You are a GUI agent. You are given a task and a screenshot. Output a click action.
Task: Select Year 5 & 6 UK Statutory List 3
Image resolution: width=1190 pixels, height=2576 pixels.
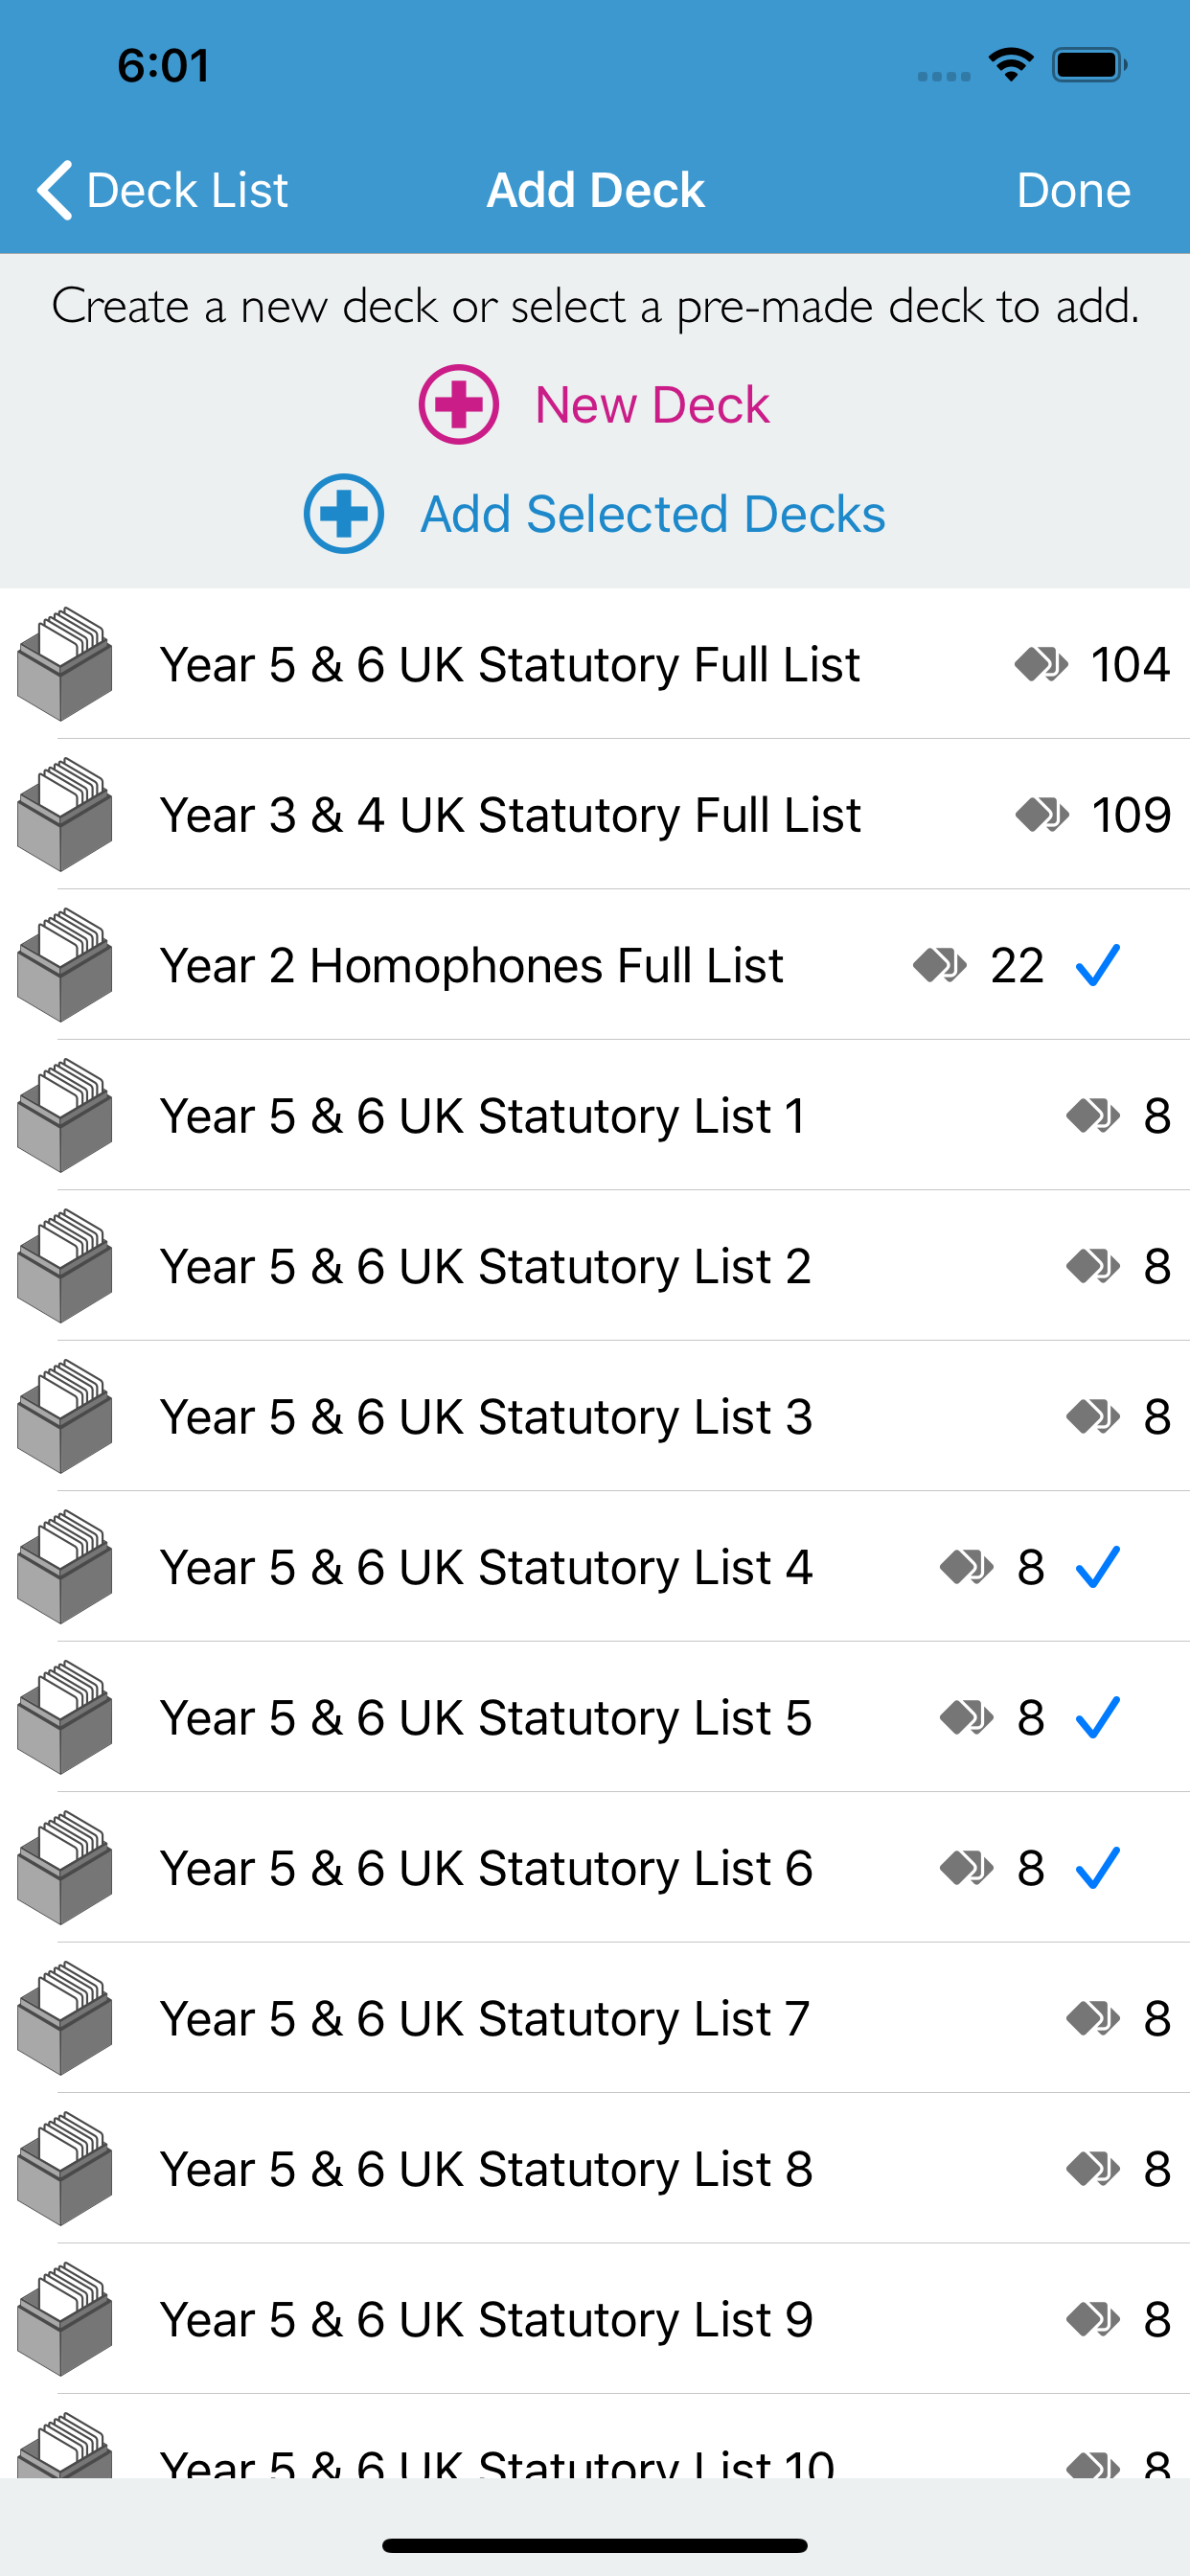coord(595,1416)
